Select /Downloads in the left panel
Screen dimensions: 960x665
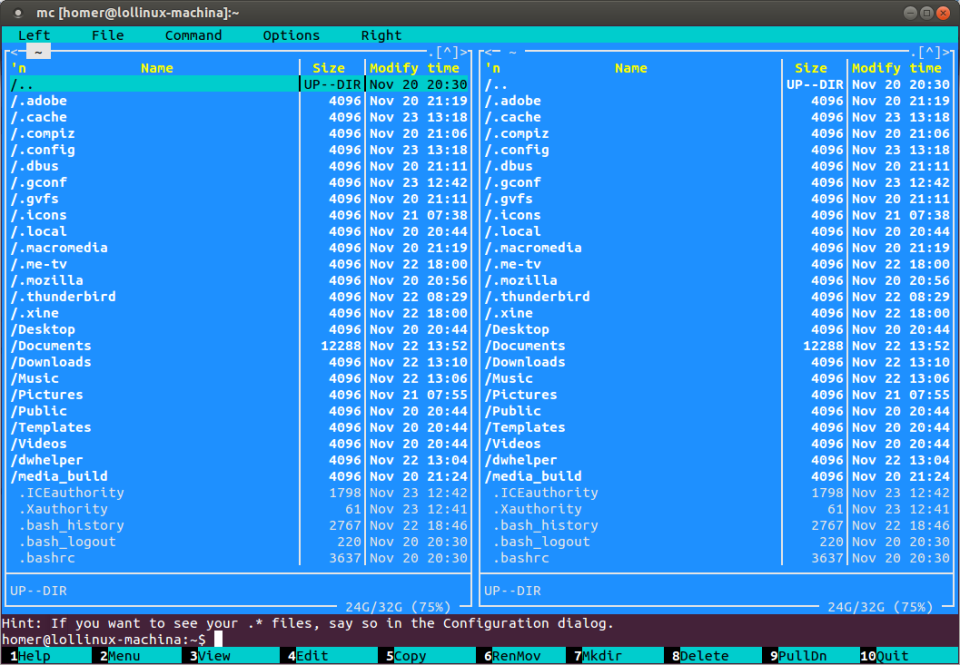(x=239, y=362)
